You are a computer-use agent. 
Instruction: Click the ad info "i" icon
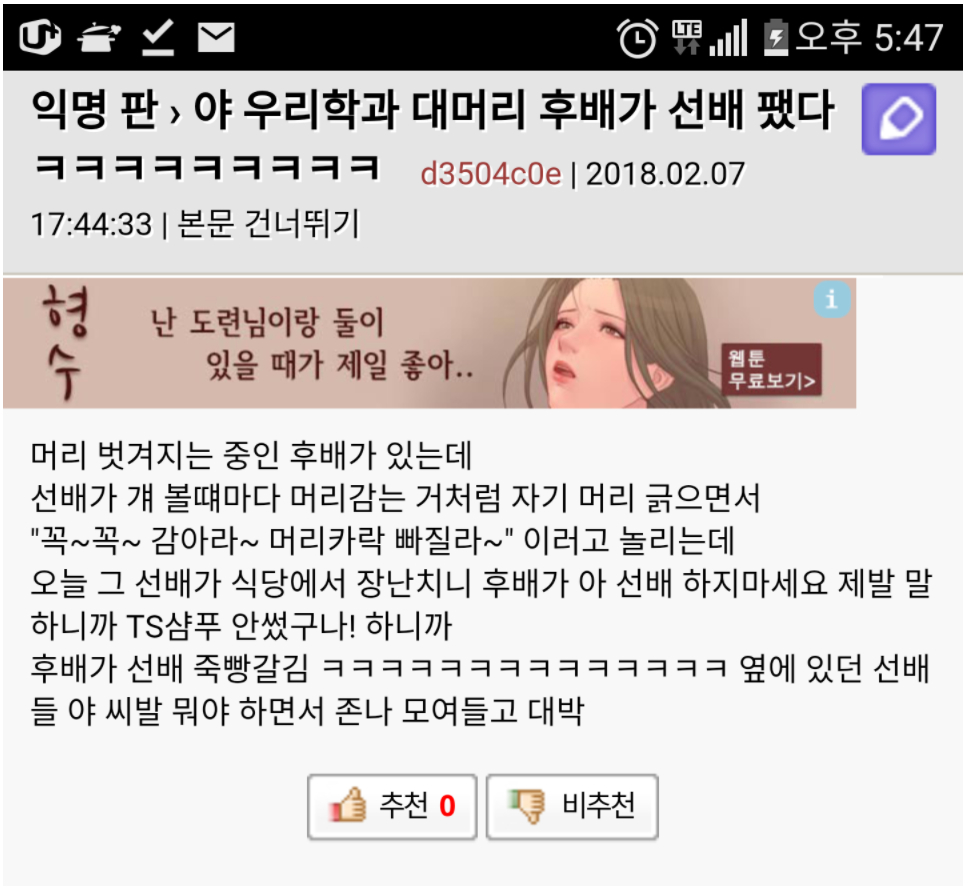pyautogui.click(x=832, y=300)
